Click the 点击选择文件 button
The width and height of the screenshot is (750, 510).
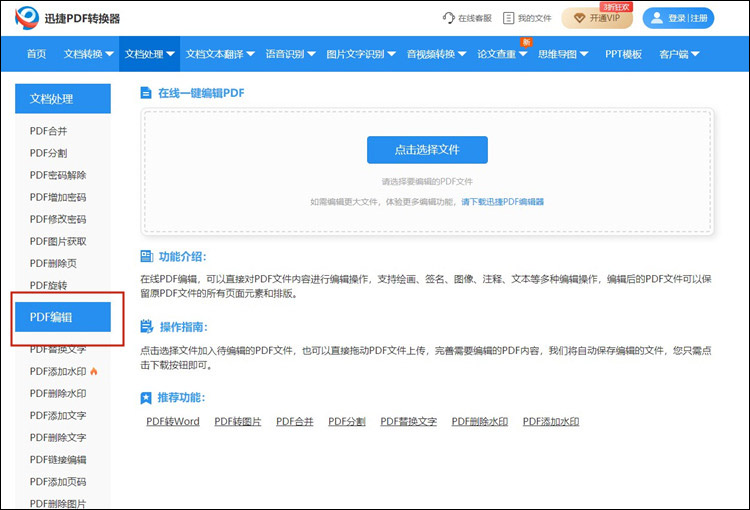pos(427,150)
